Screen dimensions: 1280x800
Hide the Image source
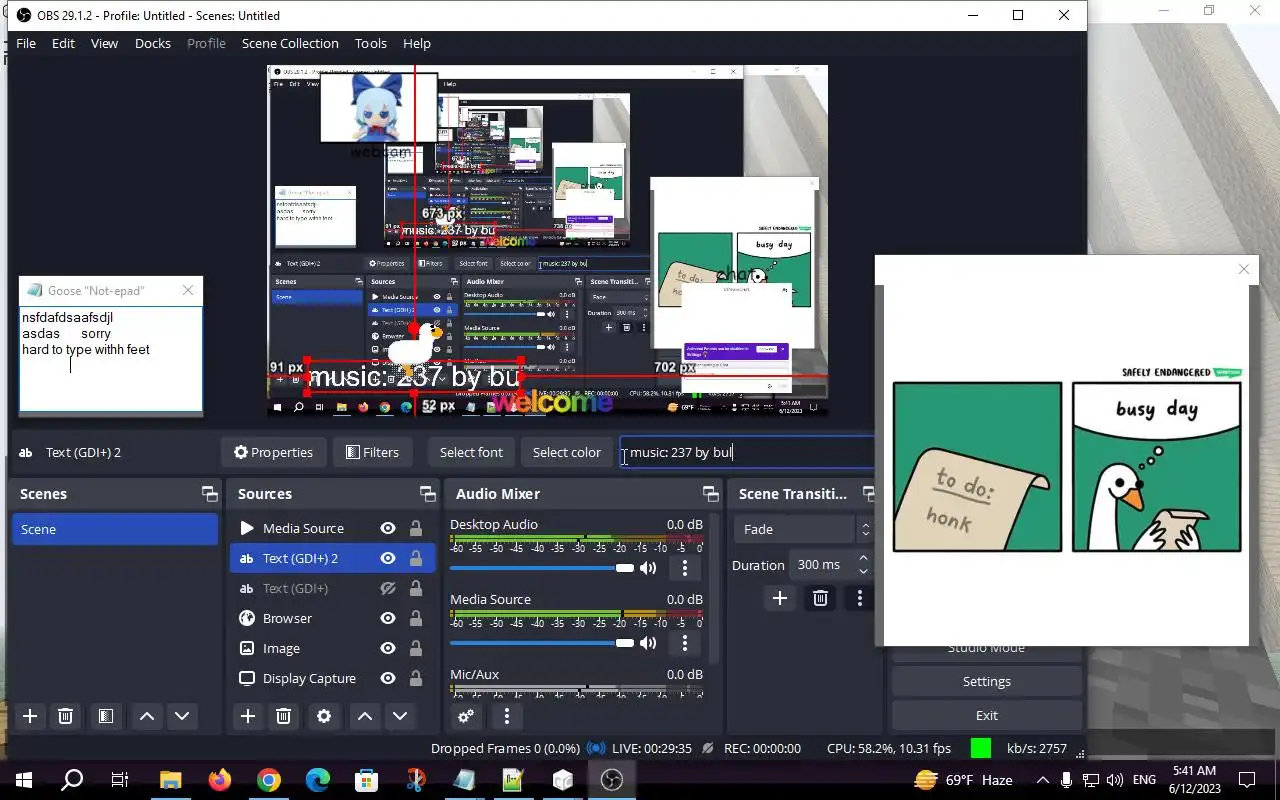click(x=388, y=648)
